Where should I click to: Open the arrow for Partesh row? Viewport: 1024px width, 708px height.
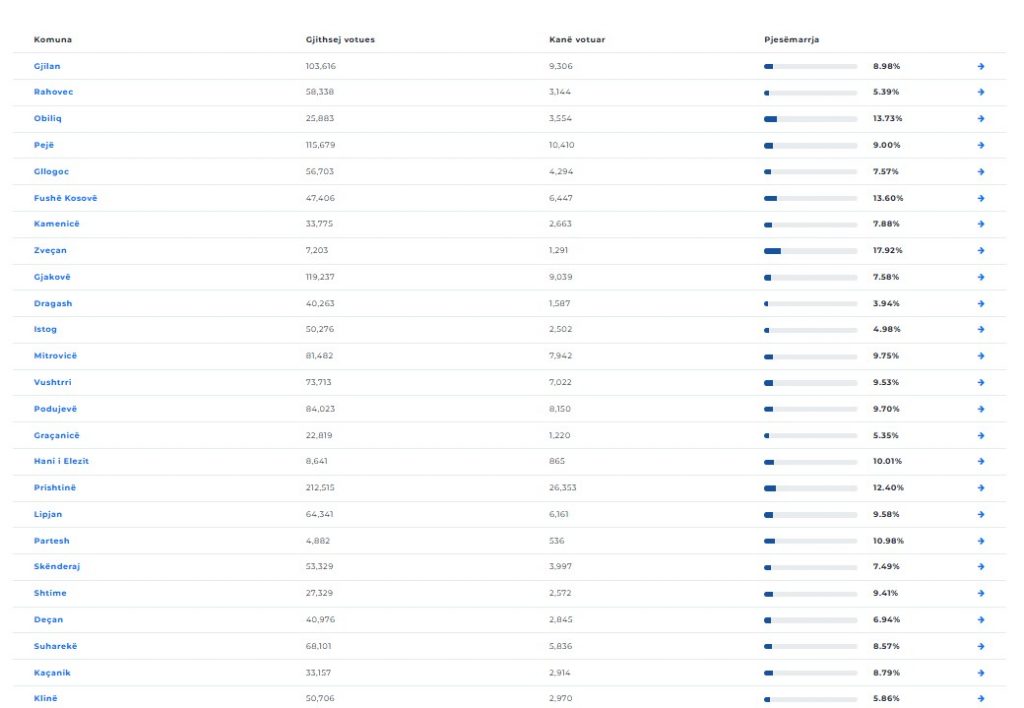point(981,541)
